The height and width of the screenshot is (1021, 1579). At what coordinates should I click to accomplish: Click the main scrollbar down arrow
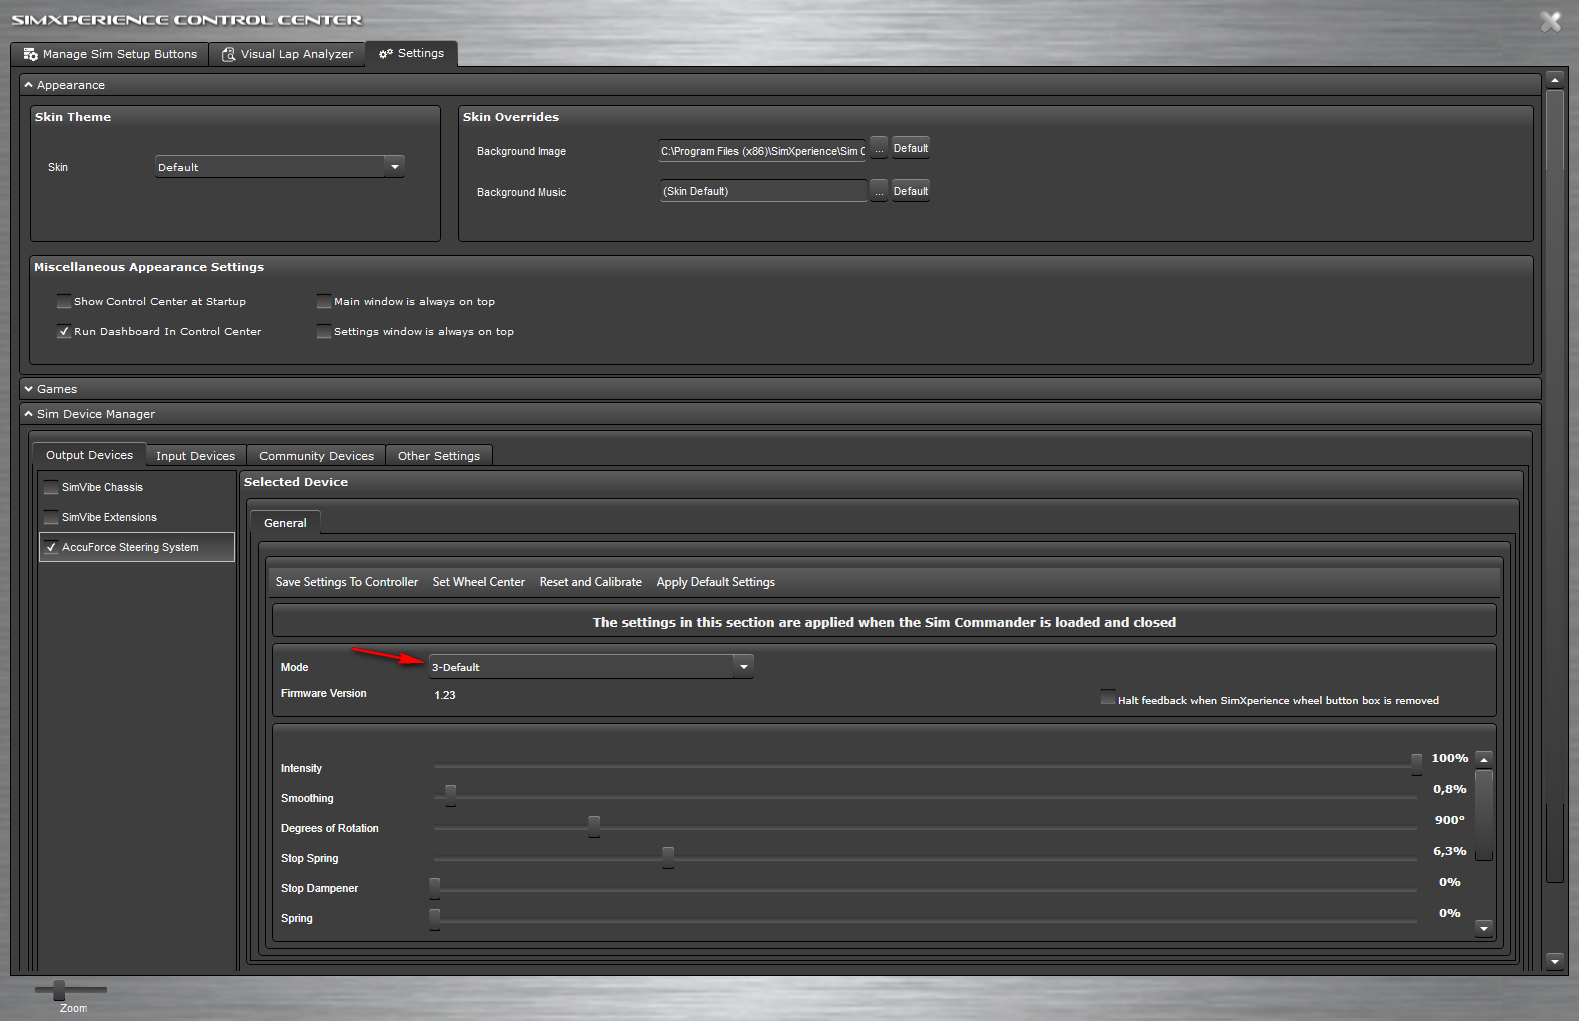click(1554, 961)
